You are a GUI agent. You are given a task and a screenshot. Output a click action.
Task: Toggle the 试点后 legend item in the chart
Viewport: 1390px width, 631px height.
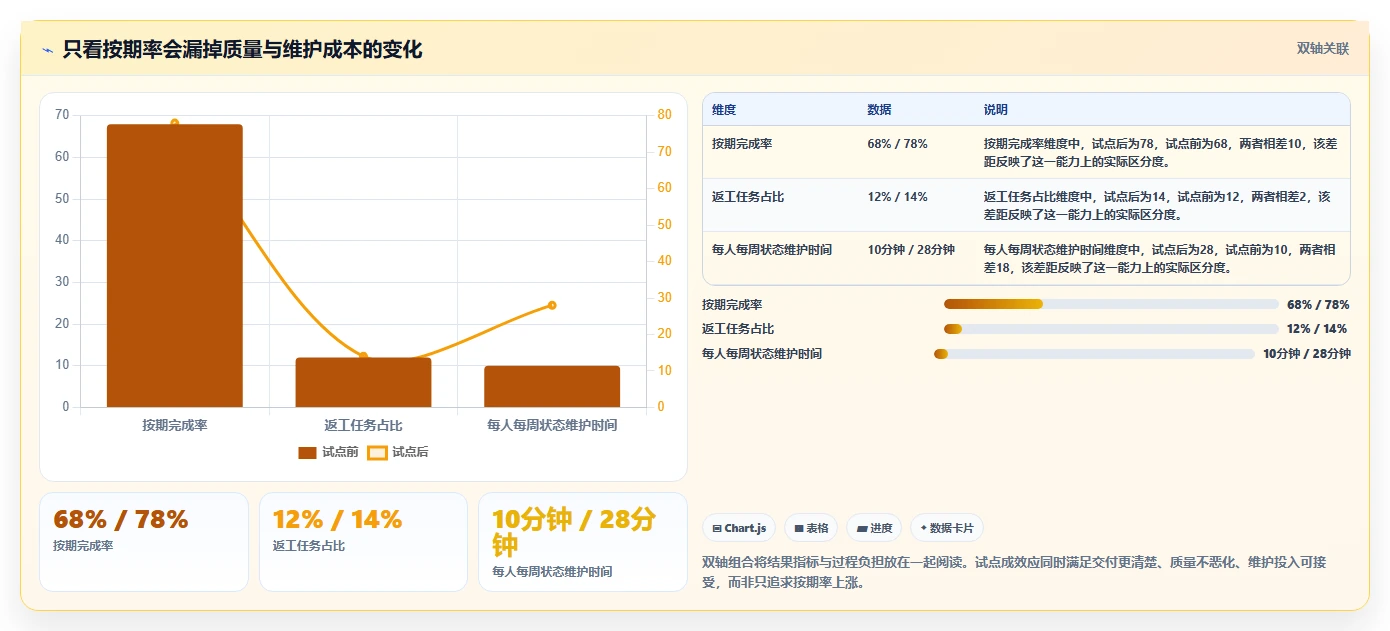398,452
